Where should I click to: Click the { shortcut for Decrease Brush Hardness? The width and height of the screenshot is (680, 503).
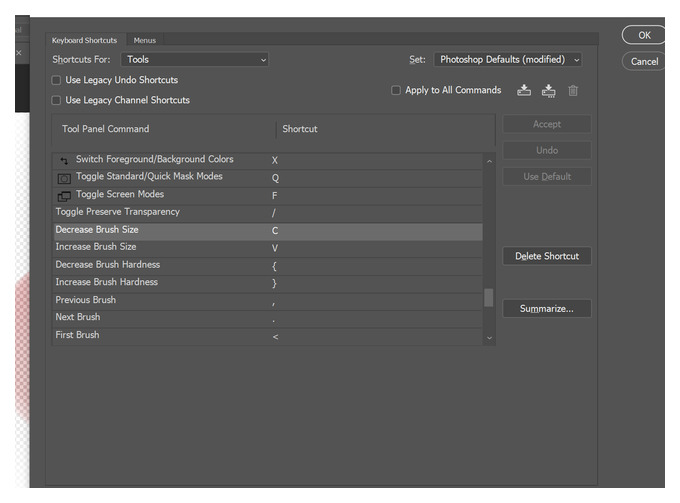[x=274, y=266]
